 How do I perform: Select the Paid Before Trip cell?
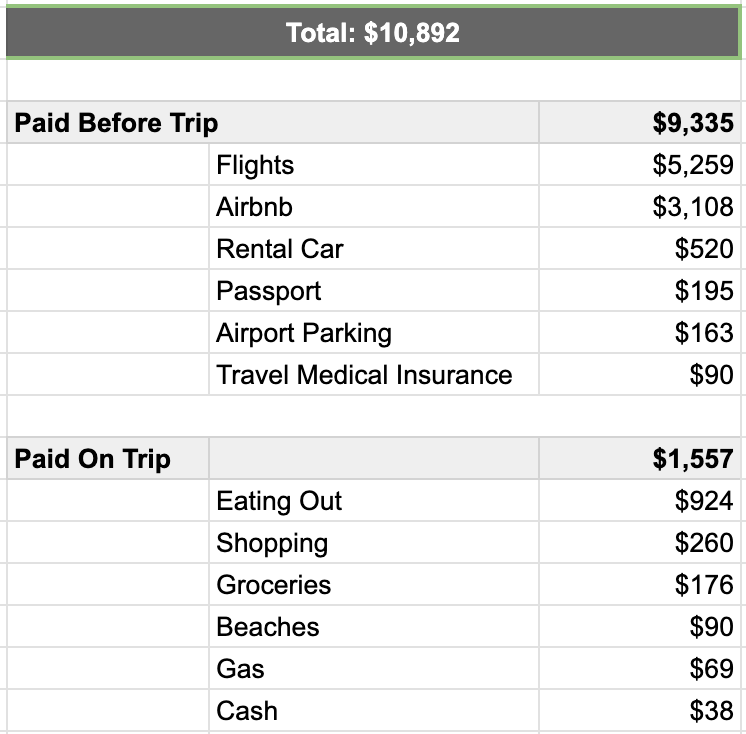click(273, 123)
